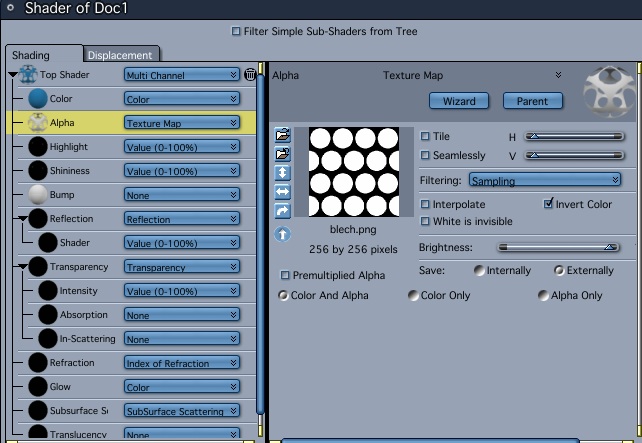642x443 pixels.
Task: Enable Premultiplied Alpha checkbox
Action: (x=285, y=275)
